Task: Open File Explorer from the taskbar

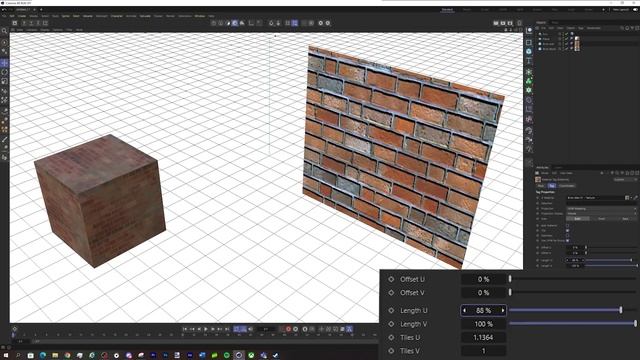Action: (55, 356)
